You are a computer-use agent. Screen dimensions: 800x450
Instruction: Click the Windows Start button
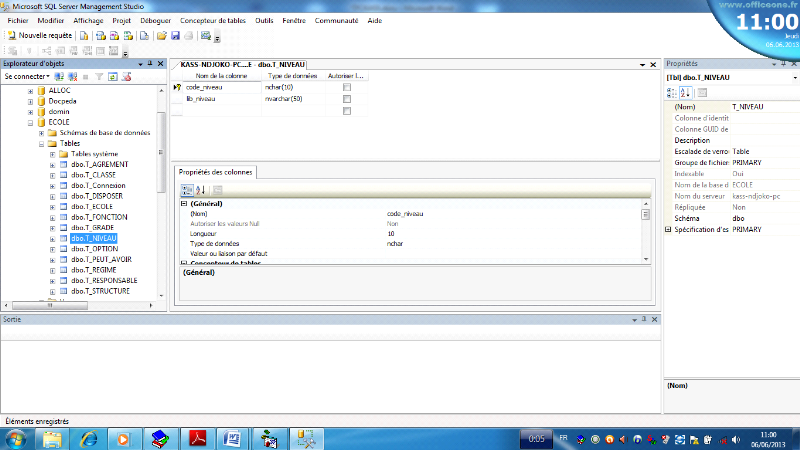pos(15,439)
